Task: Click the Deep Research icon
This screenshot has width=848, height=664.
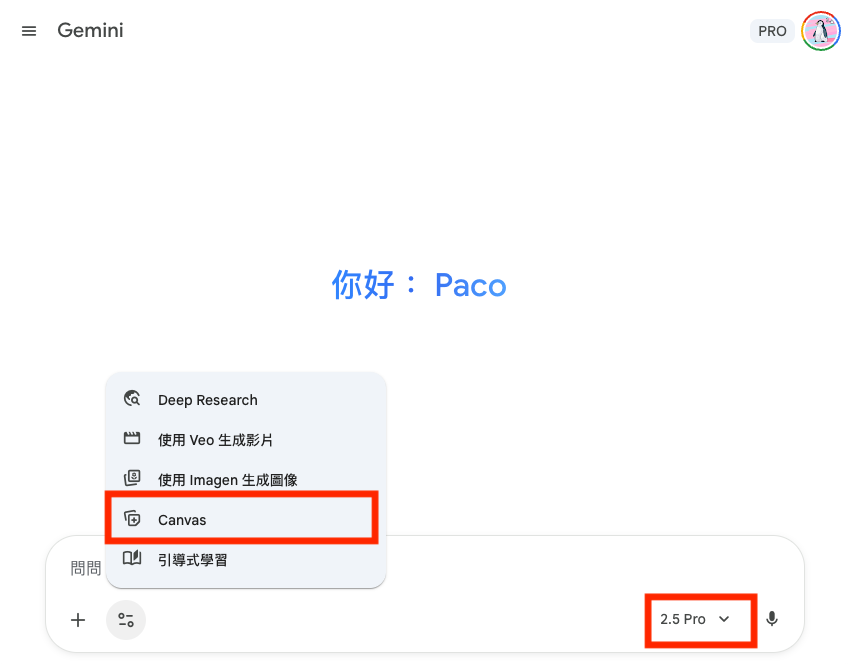Action: click(x=132, y=399)
